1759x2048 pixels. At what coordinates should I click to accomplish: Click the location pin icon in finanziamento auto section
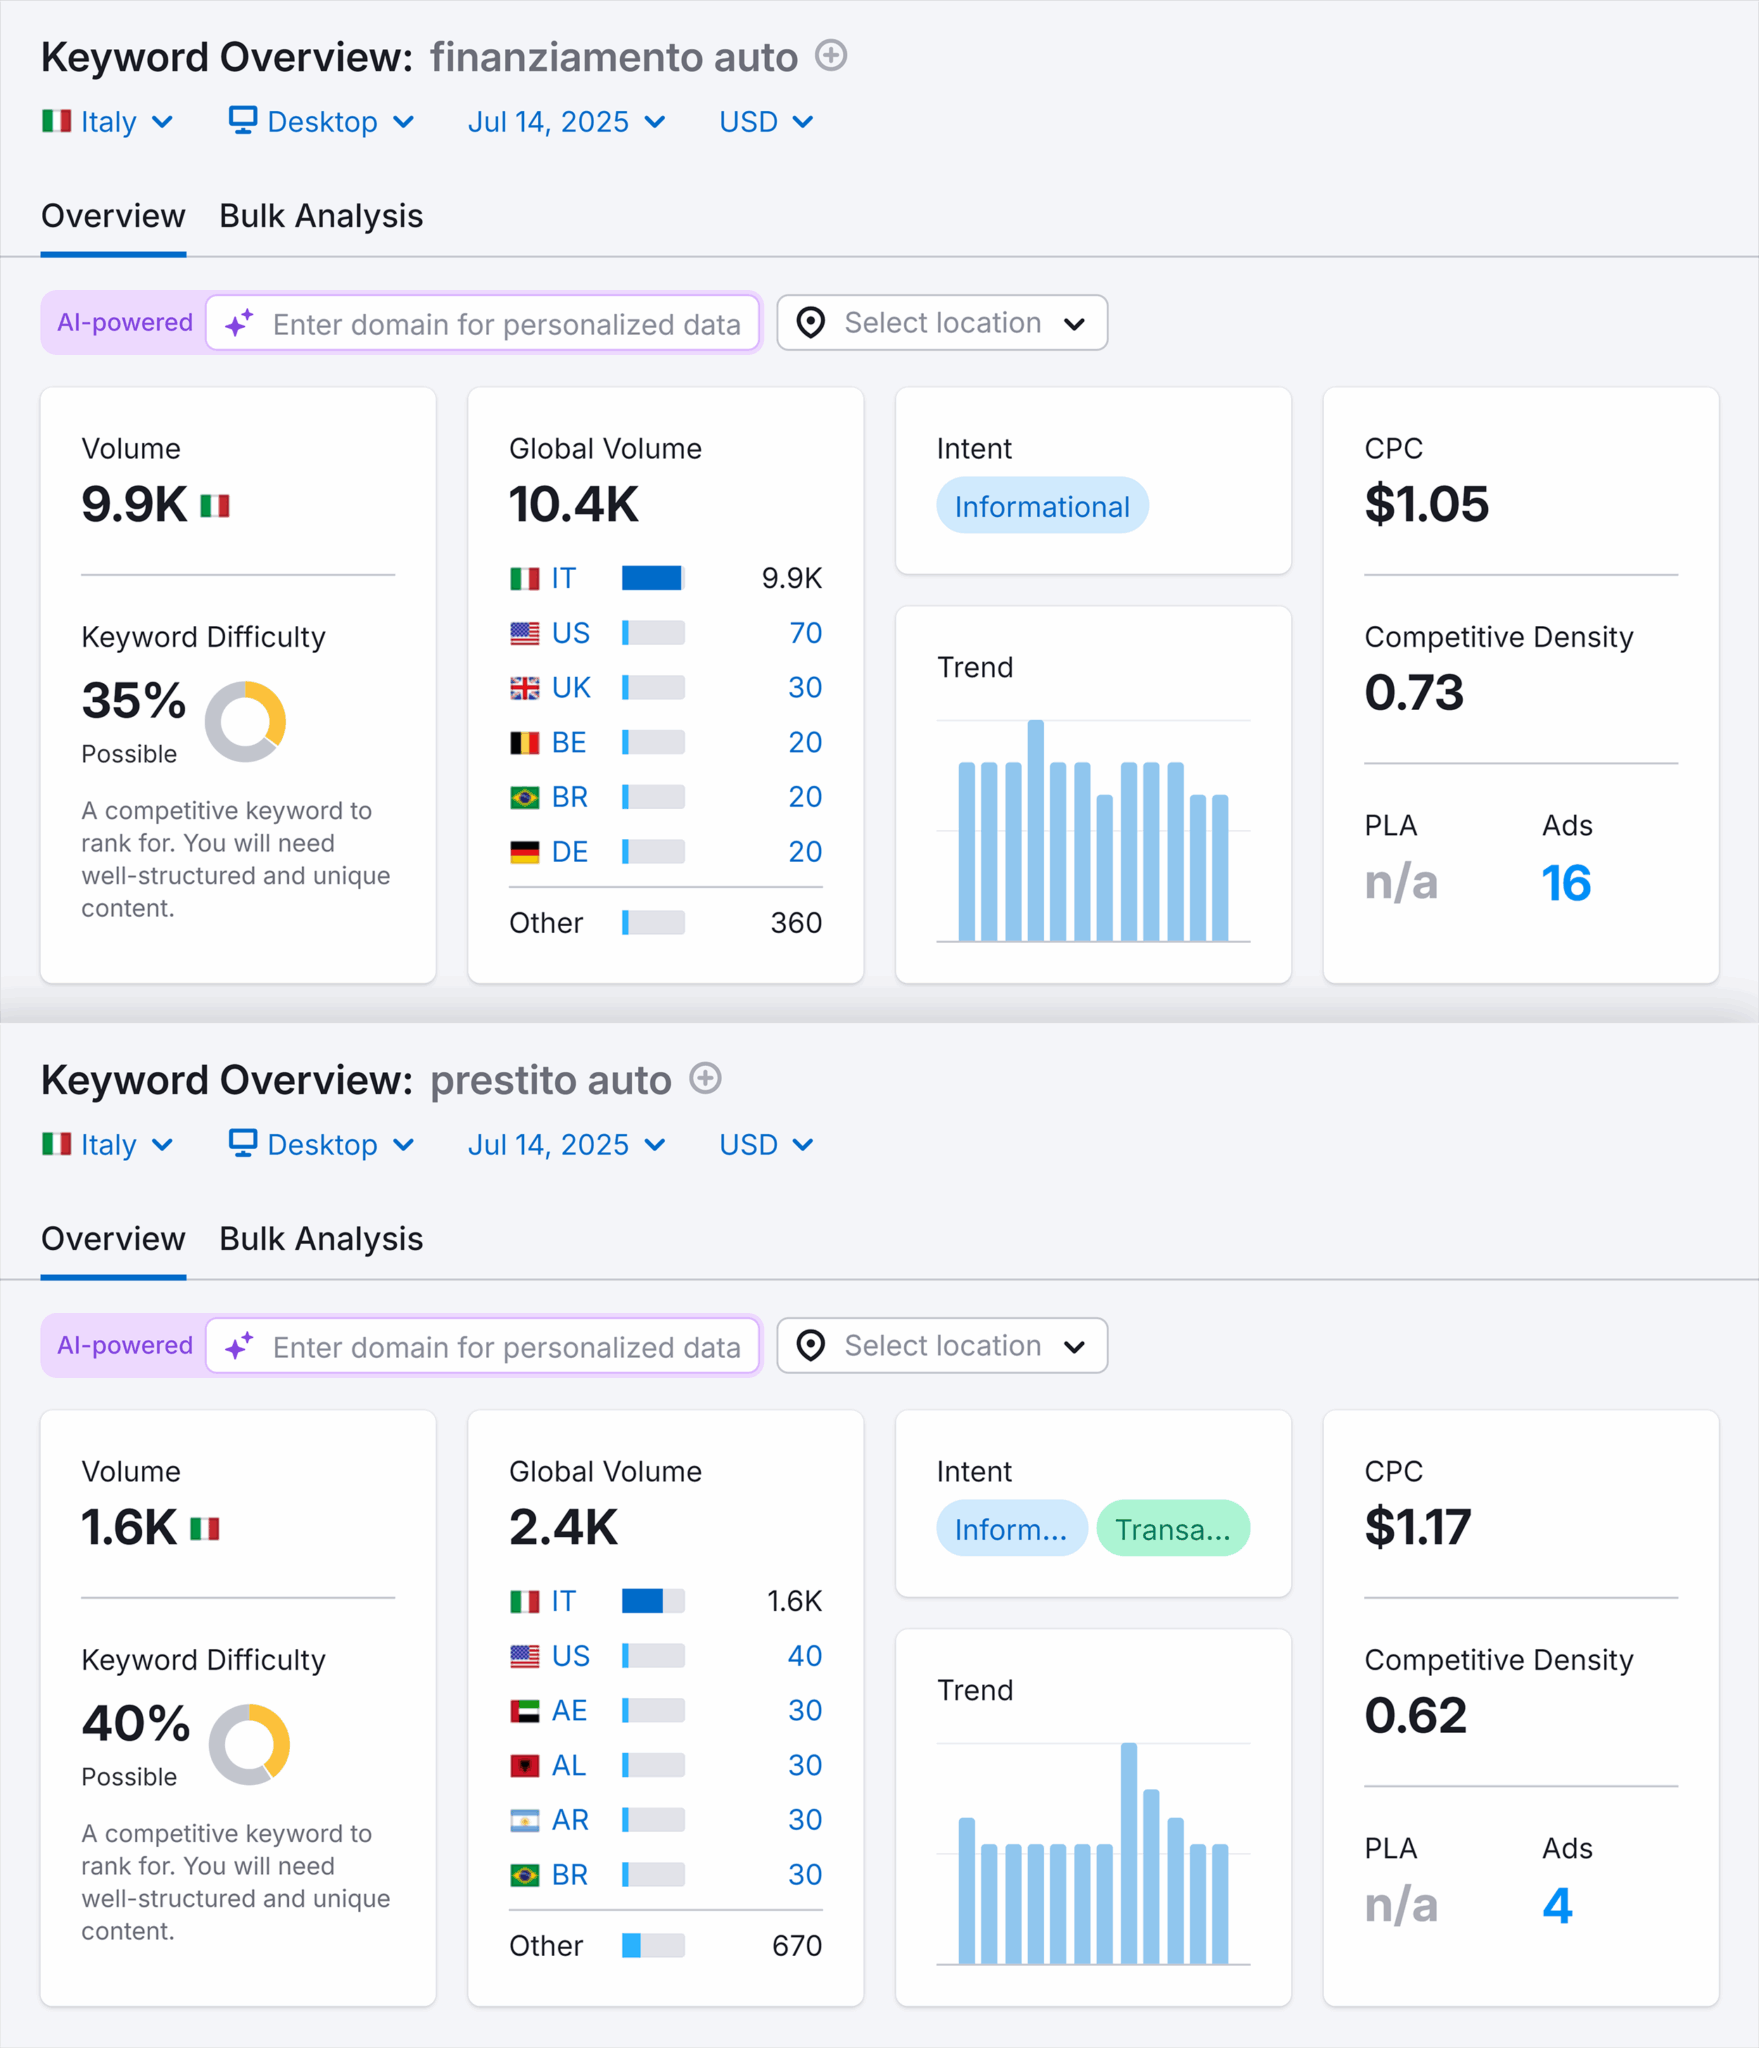click(811, 323)
